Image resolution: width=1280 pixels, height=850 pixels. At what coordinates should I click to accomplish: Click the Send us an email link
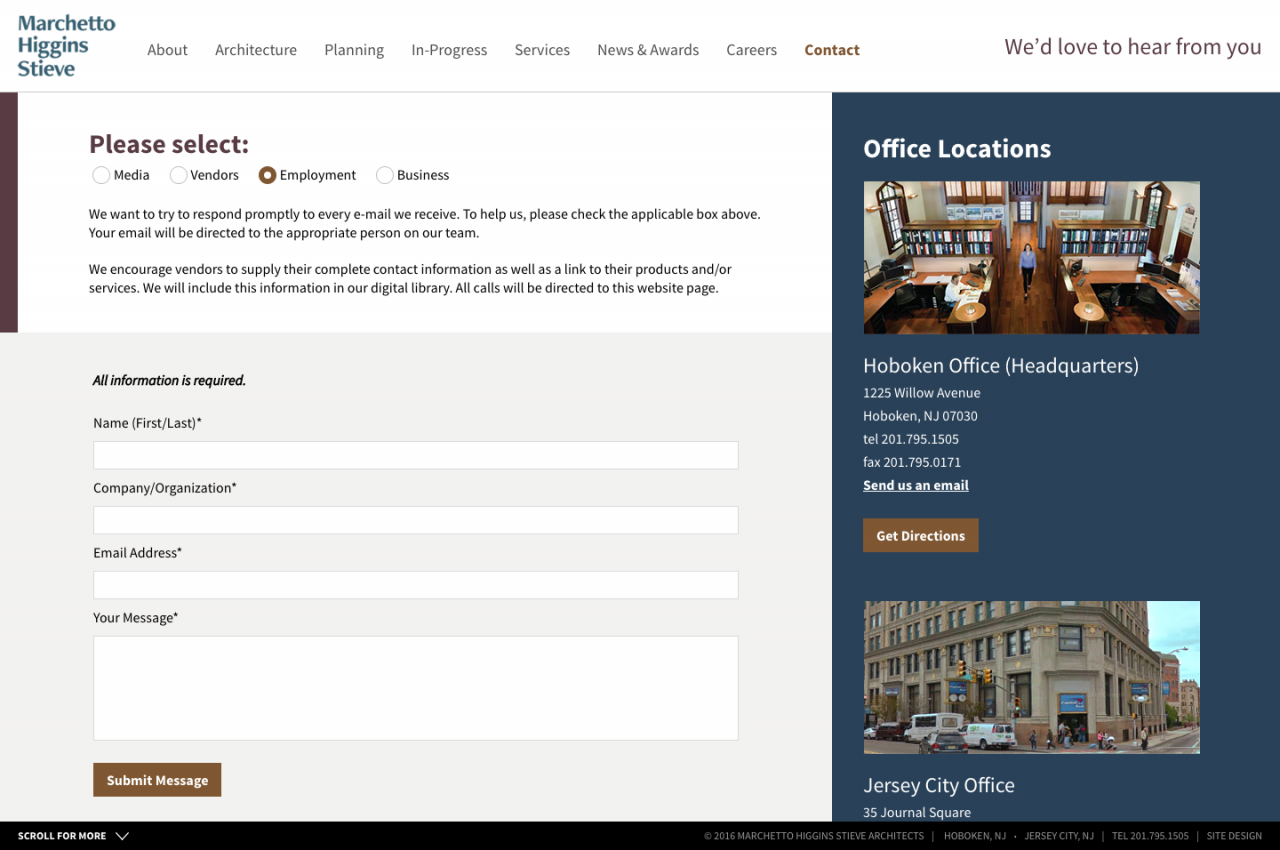916,485
